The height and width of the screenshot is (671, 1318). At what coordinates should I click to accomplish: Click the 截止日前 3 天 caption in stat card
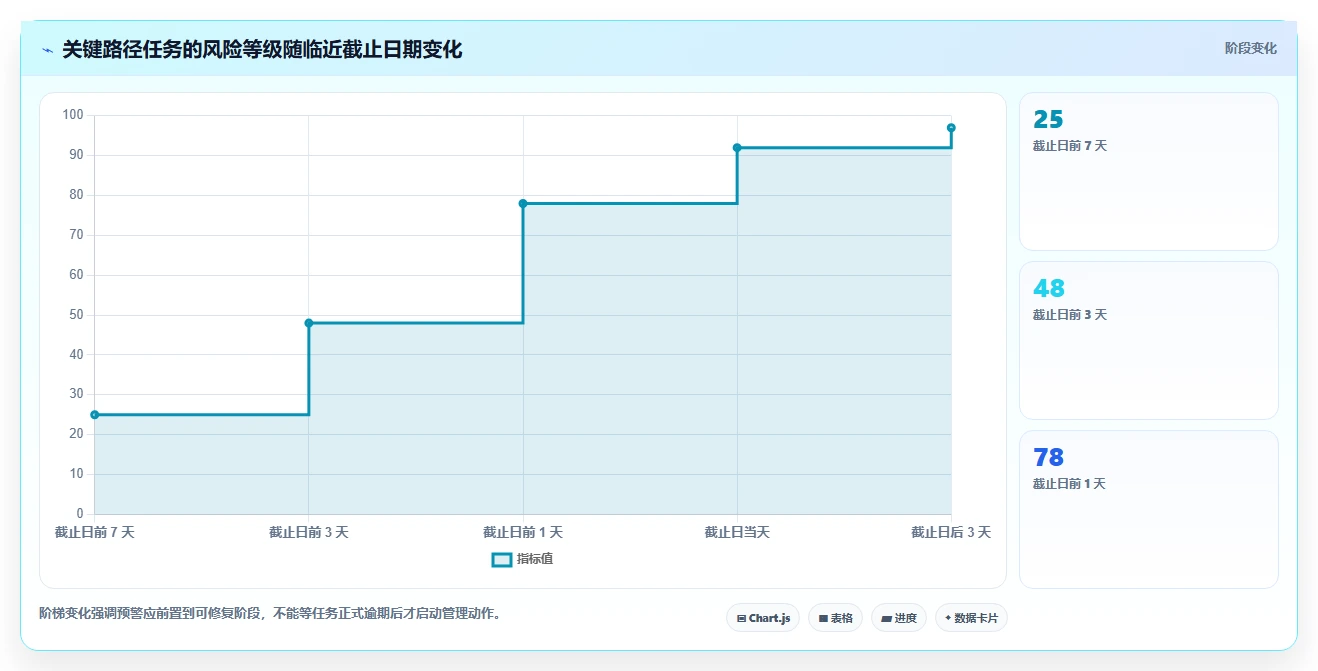[x=1070, y=315]
